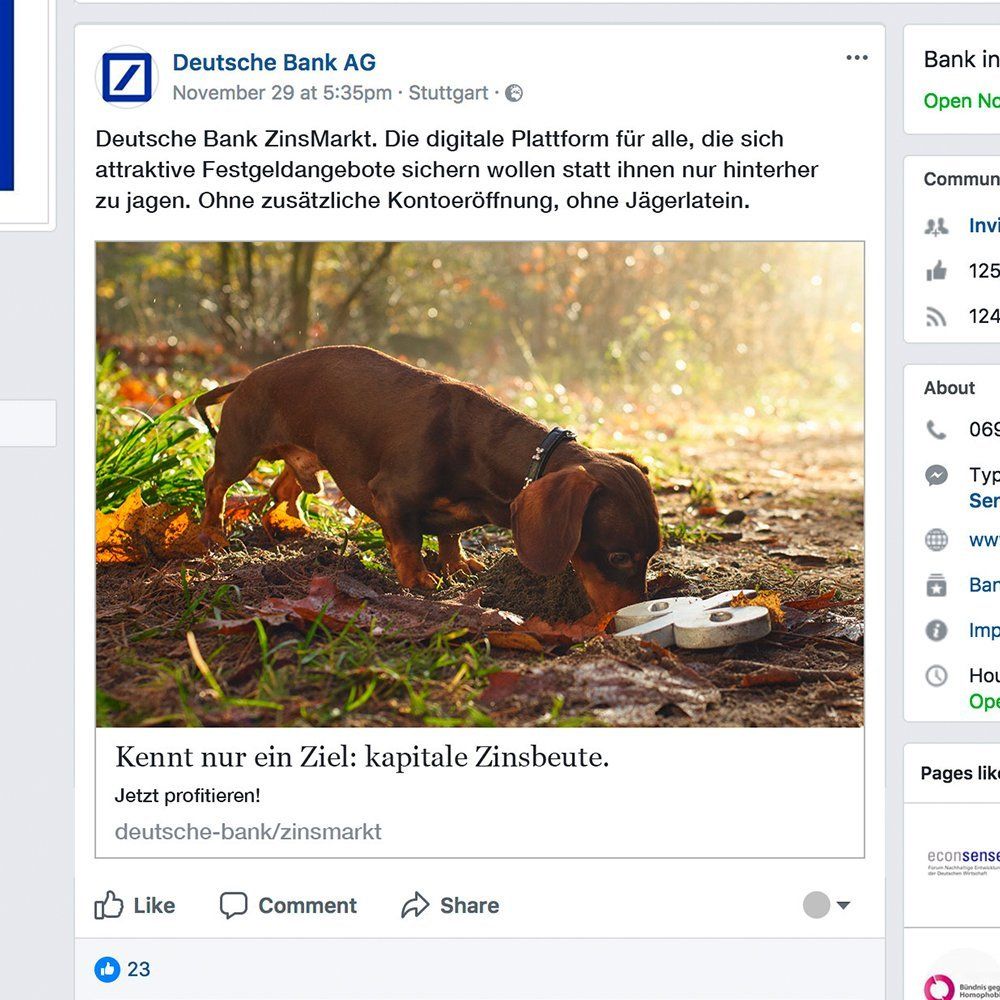This screenshot has height=1000, width=1000.
Task: Click the clock hours icon
Action: [x=936, y=676]
